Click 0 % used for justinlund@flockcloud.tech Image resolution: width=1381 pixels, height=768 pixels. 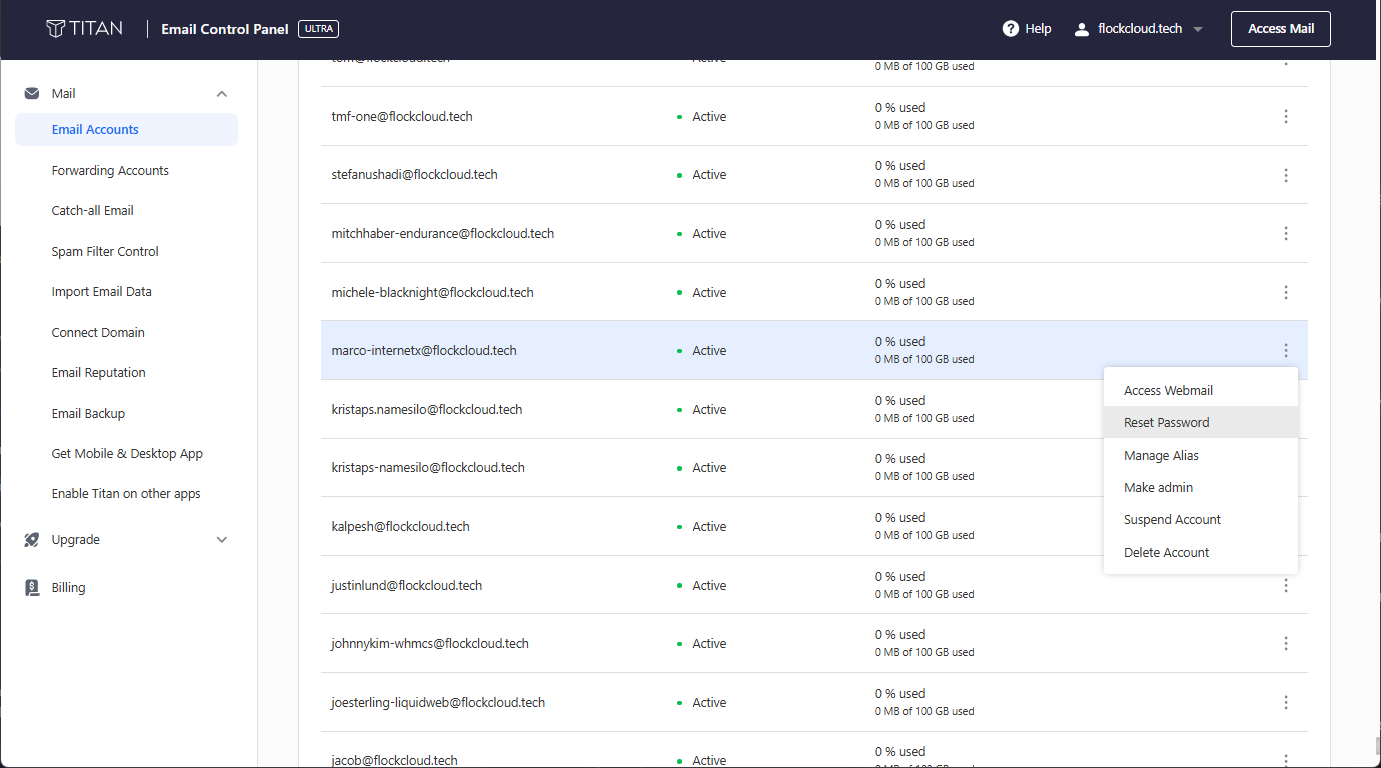coord(900,577)
